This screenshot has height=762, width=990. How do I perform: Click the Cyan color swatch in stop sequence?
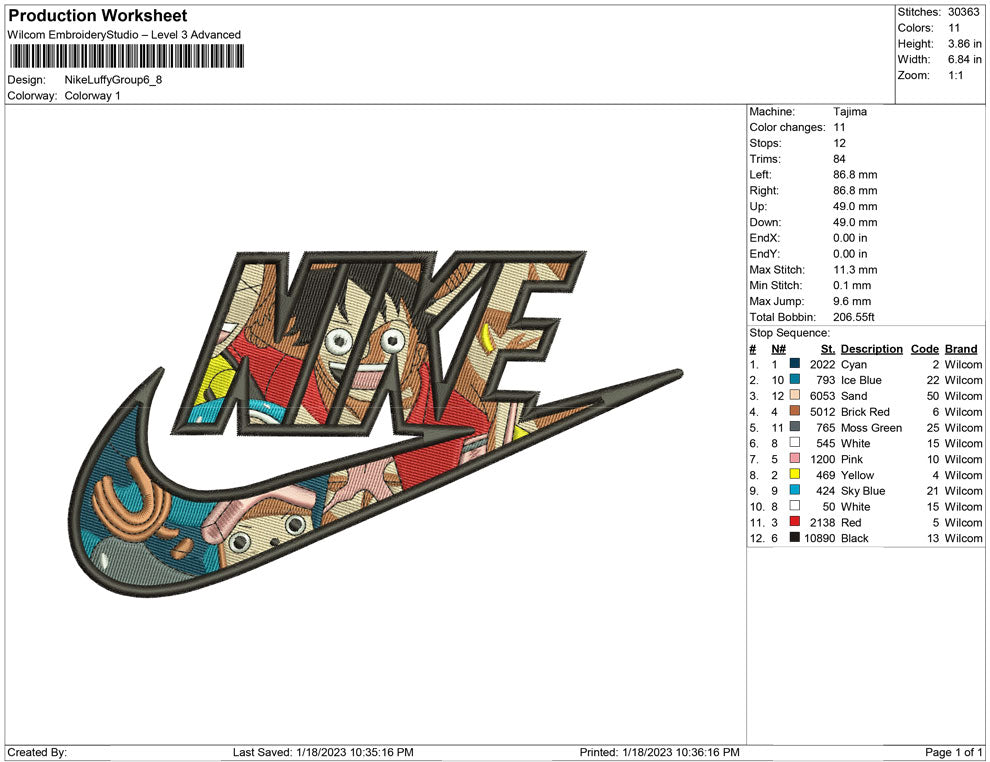[x=795, y=364]
